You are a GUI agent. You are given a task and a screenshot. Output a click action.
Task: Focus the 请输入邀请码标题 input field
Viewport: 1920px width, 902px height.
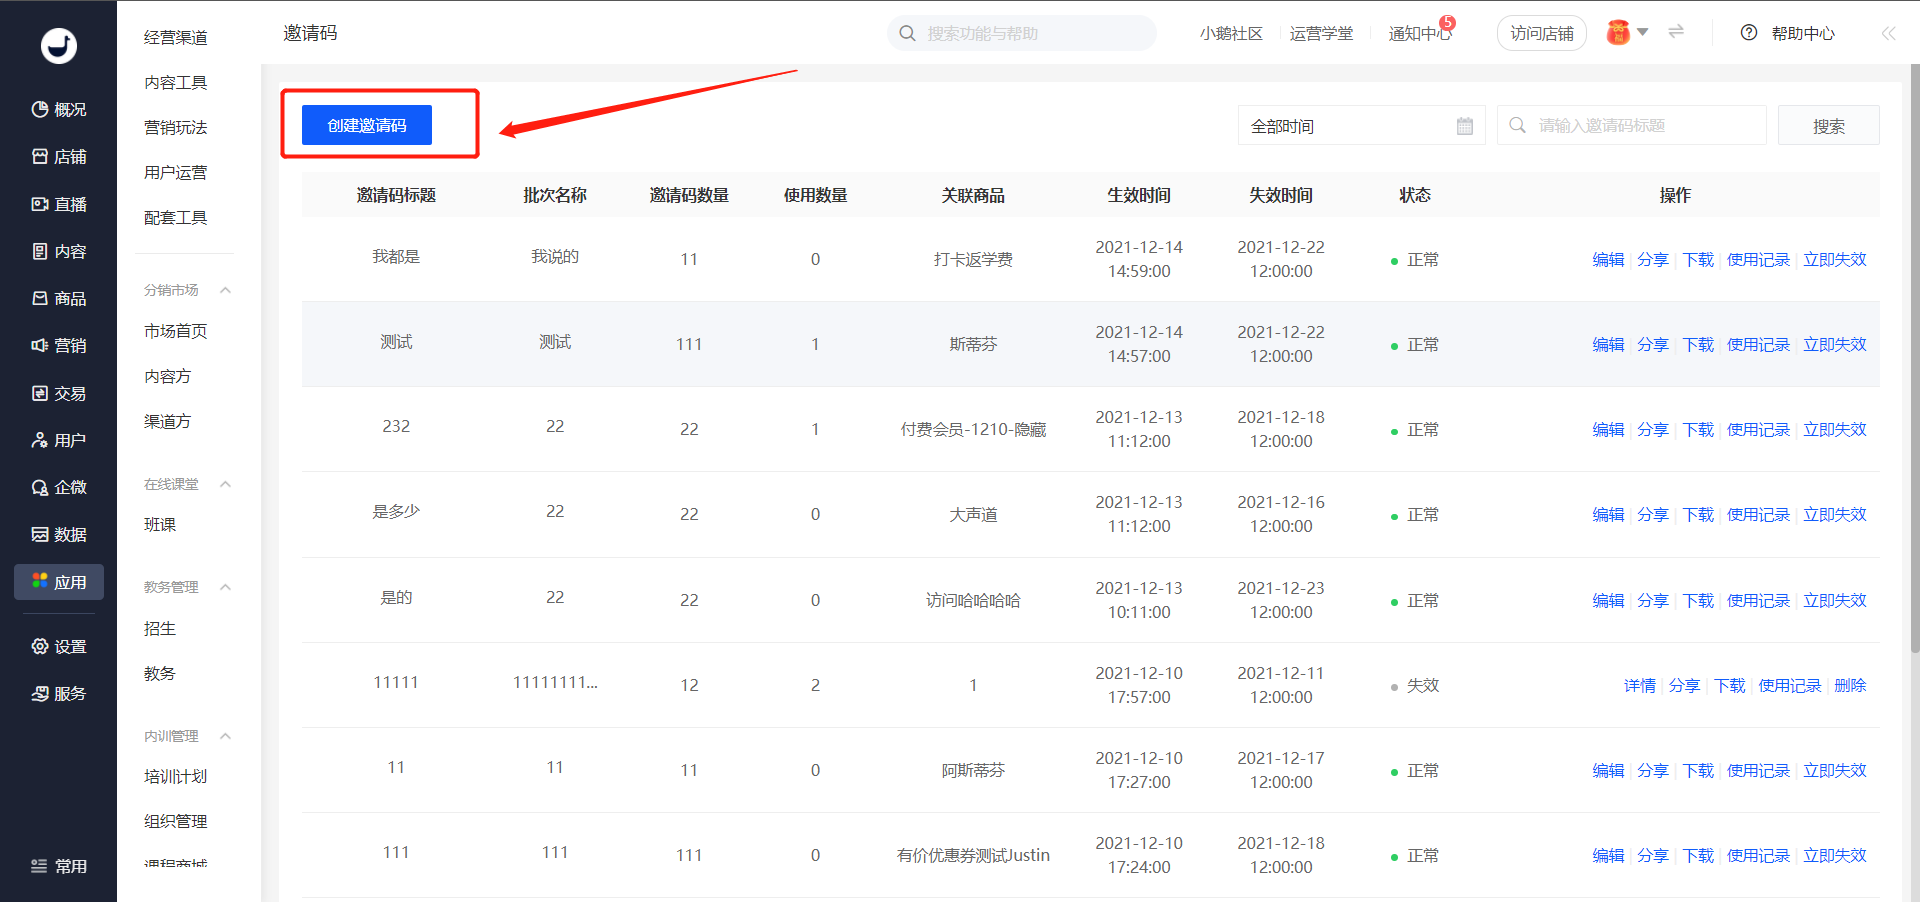(1631, 126)
